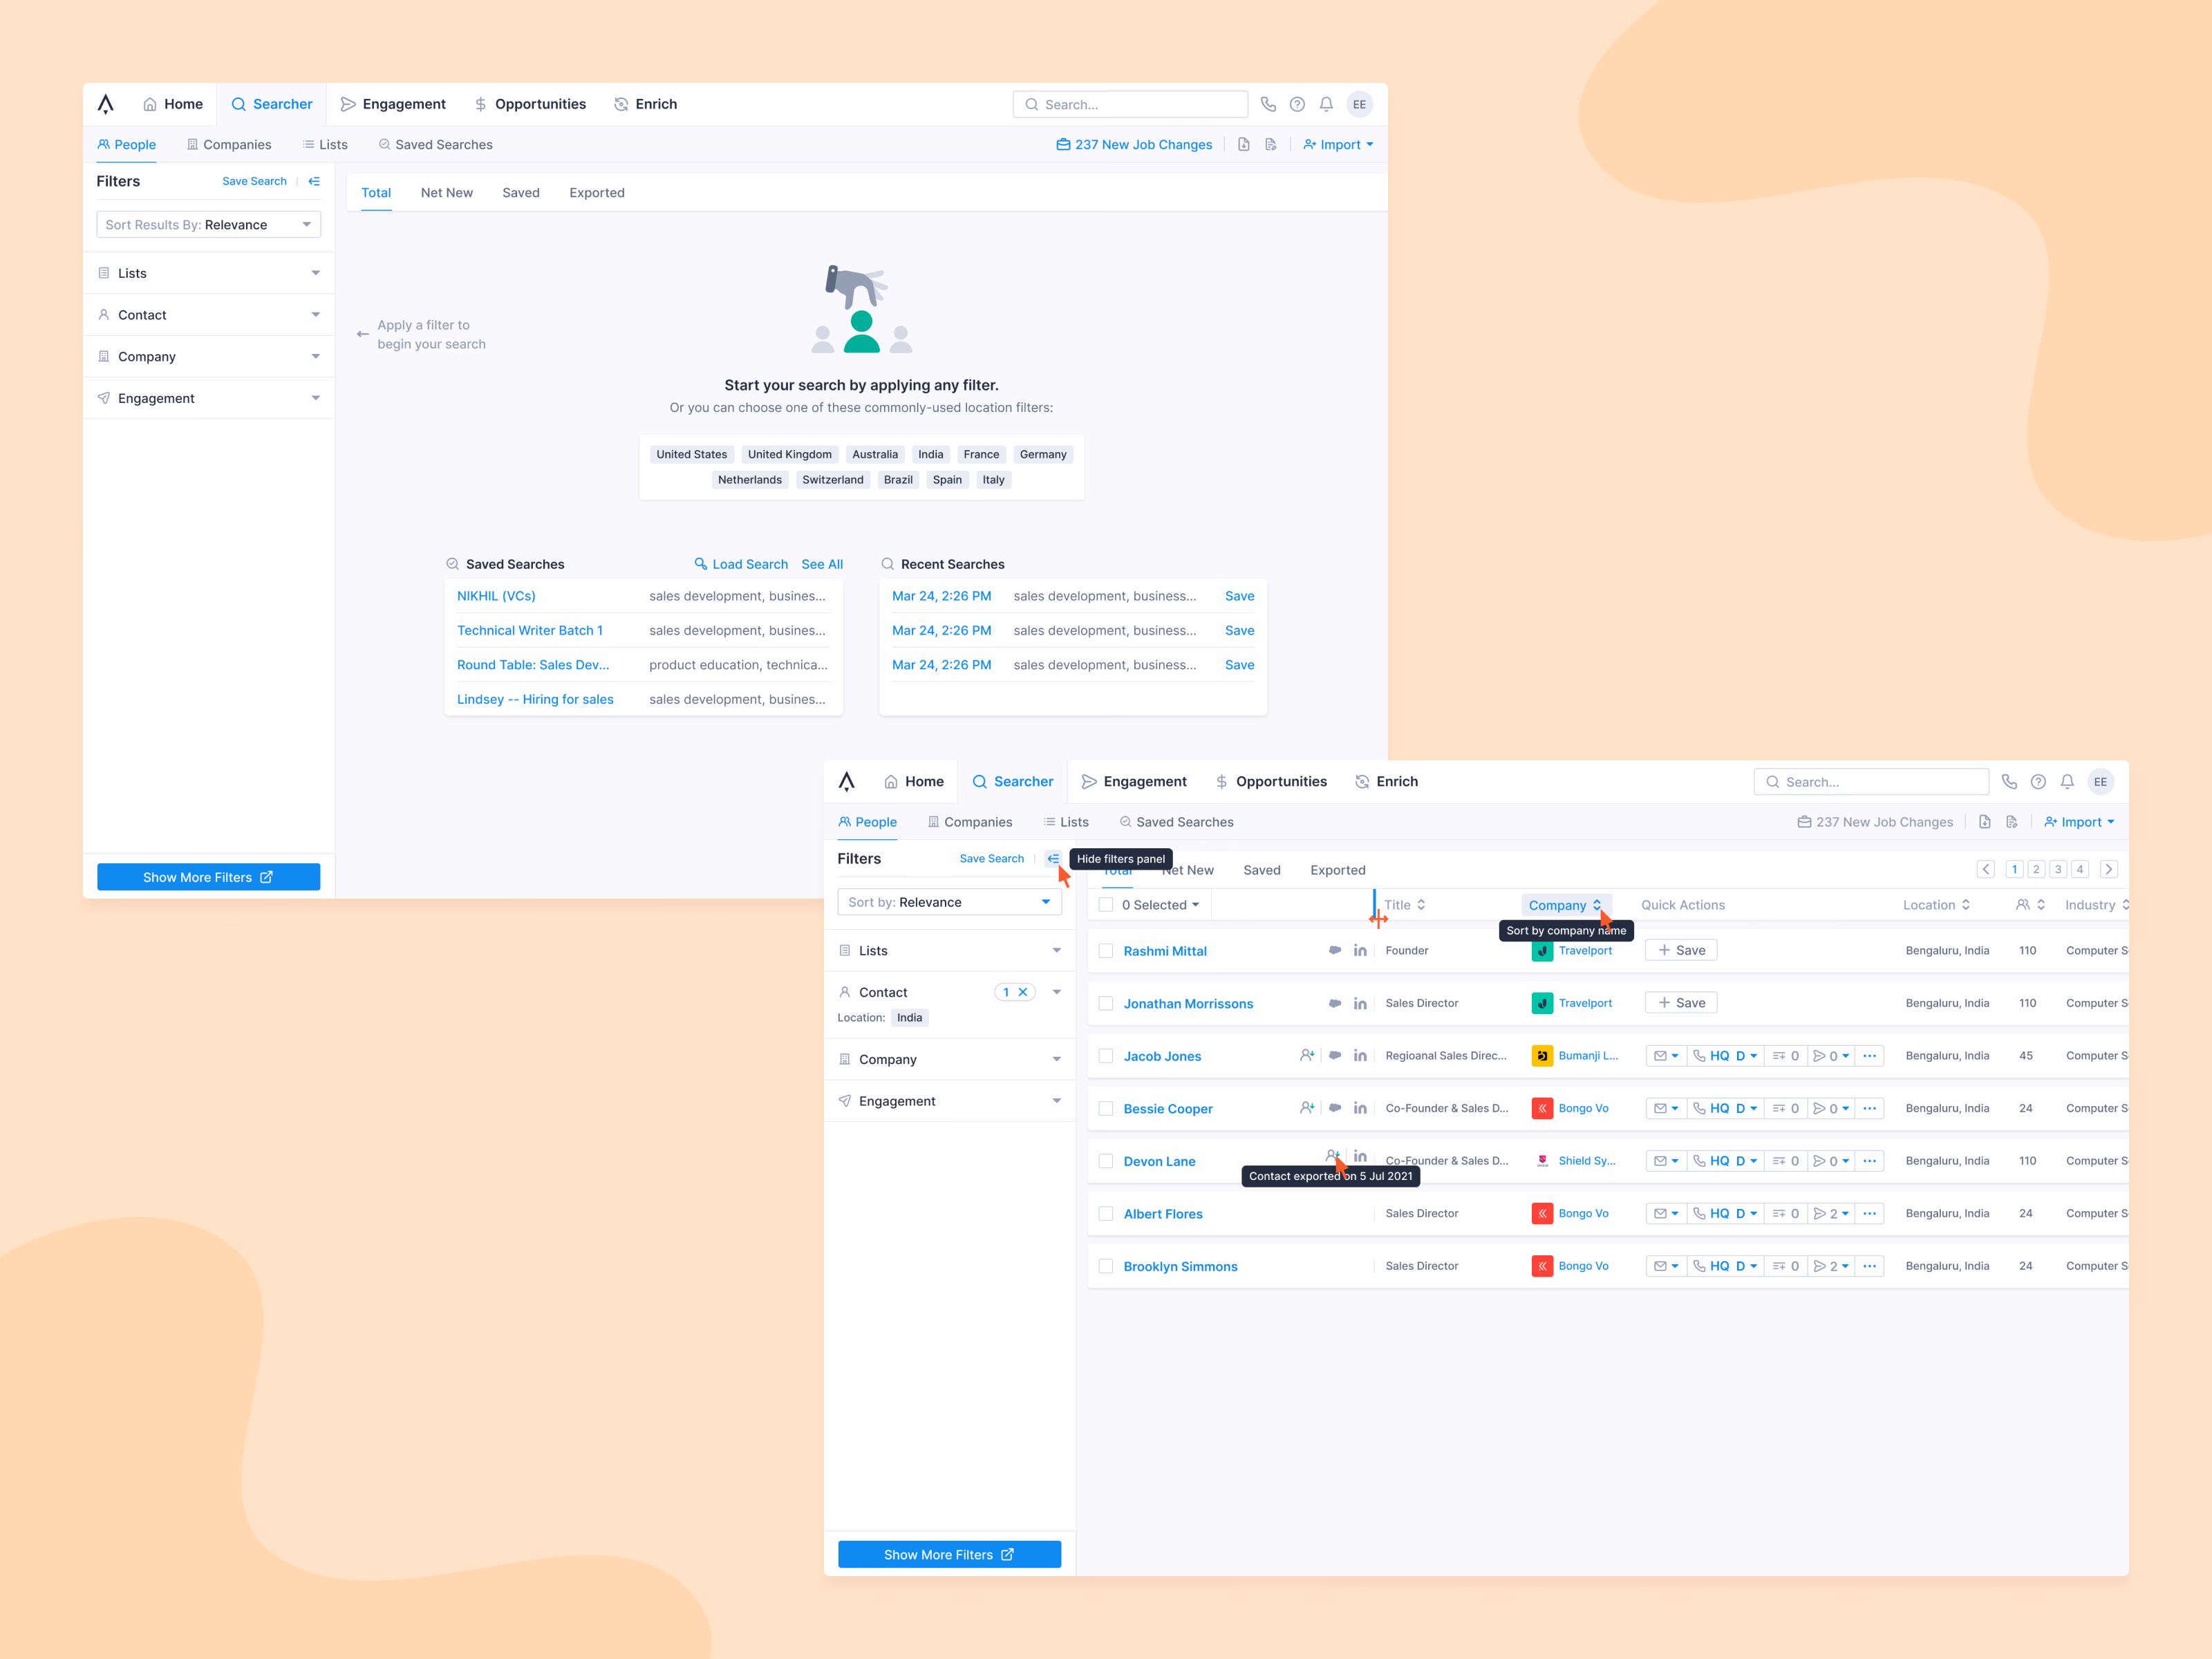Expand the Company filter in the top window
The image size is (2212, 1659).
pyautogui.click(x=208, y=356)
